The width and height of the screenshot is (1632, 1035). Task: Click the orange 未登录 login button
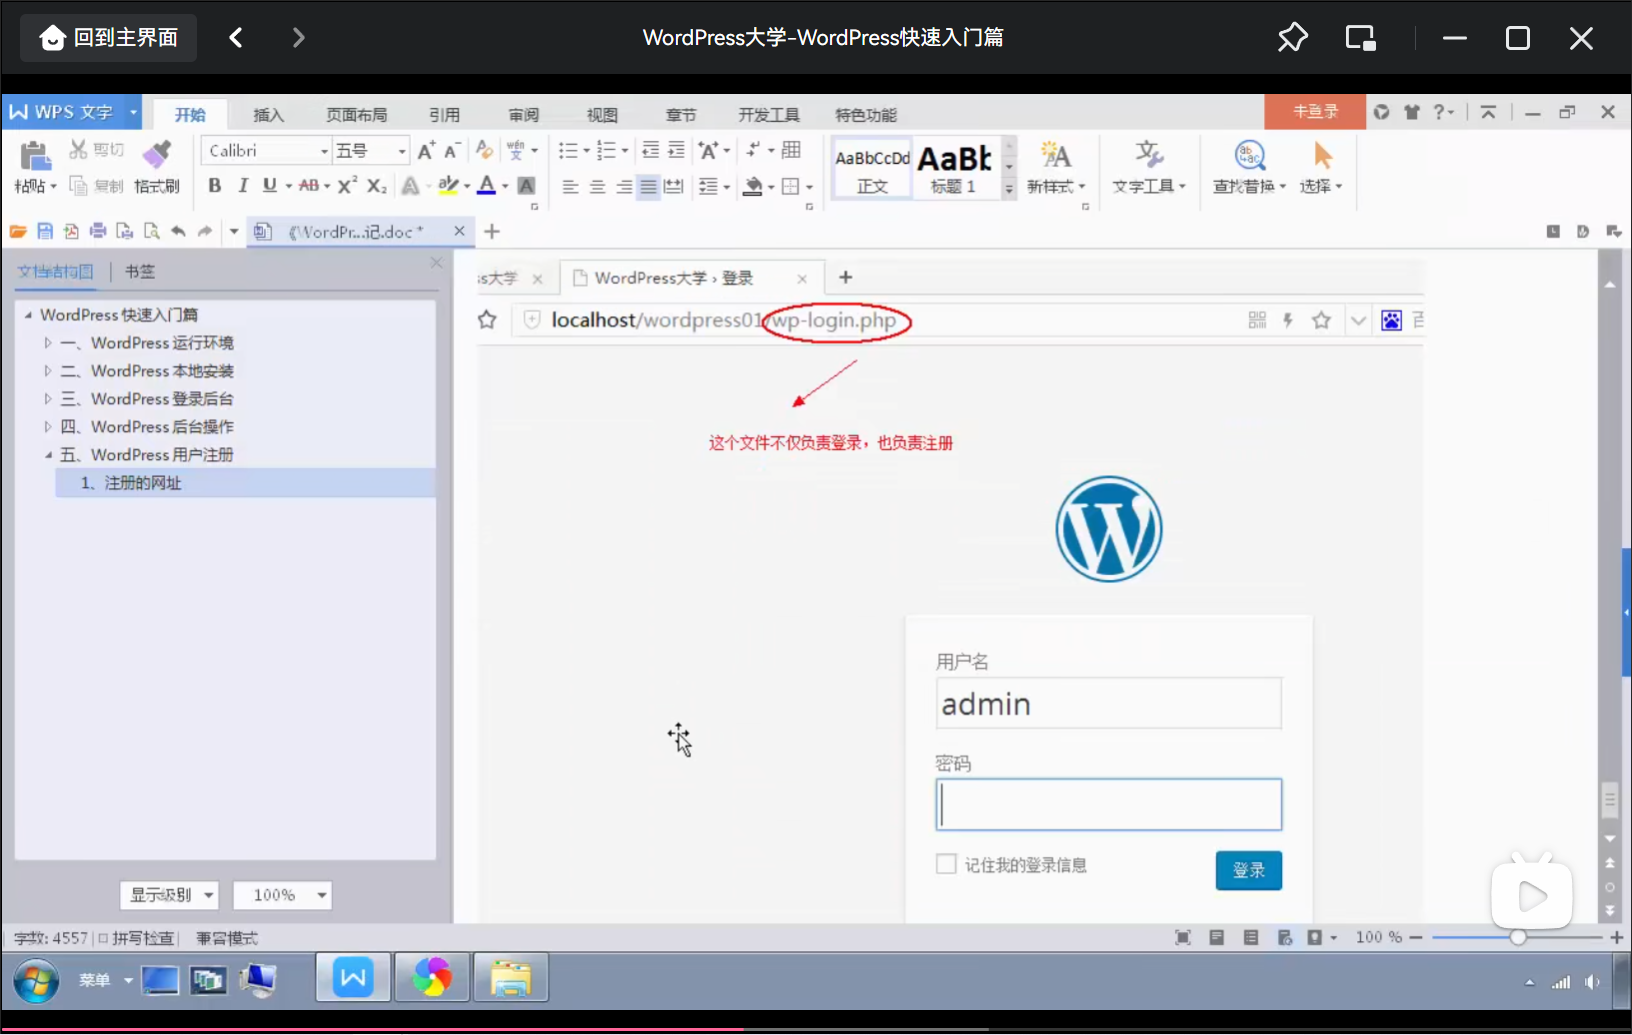1315,112
